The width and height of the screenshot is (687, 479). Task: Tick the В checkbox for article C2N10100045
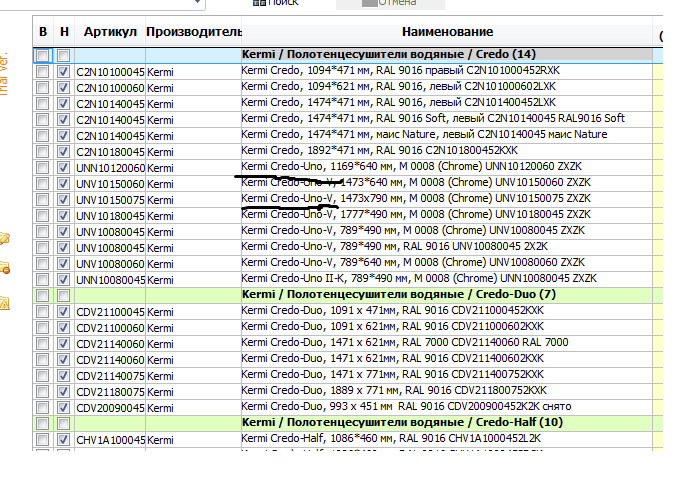point(42,71)
